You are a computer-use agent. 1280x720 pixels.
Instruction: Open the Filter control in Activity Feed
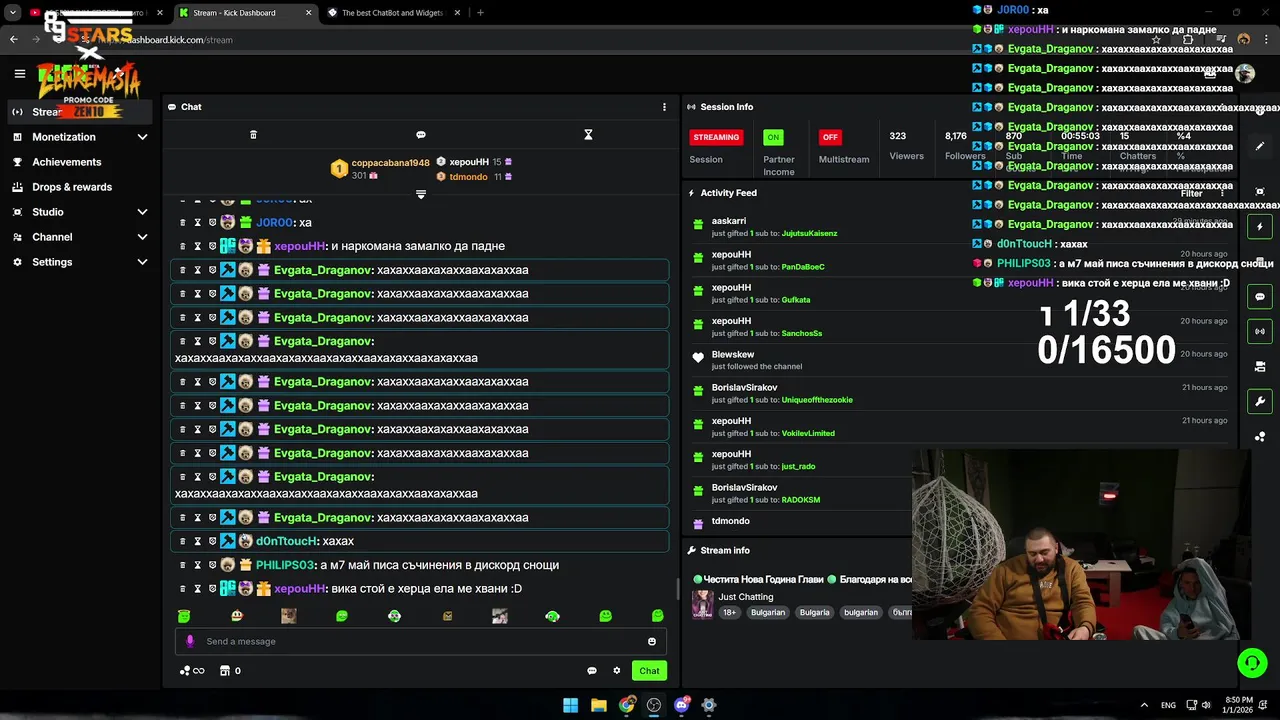pyautogui.click(x=1191, y=193)
